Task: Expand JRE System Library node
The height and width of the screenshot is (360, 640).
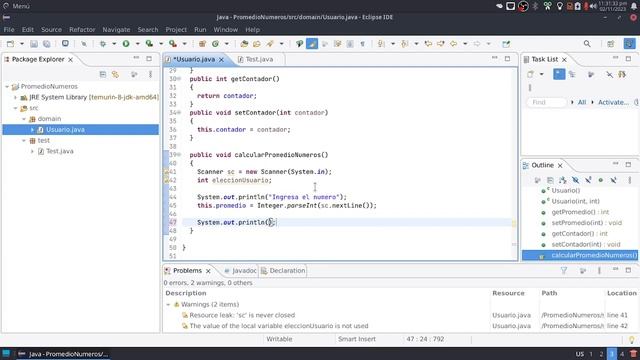Action: 16,98
